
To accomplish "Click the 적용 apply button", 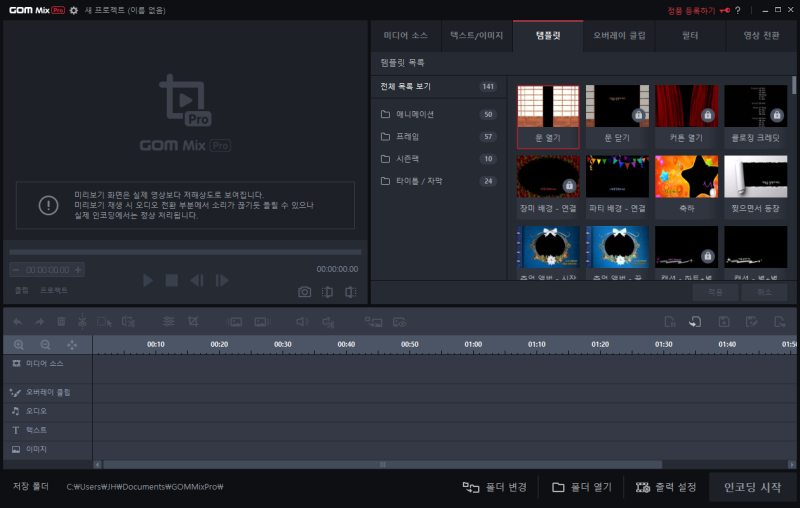I will (x=715, y=292).
